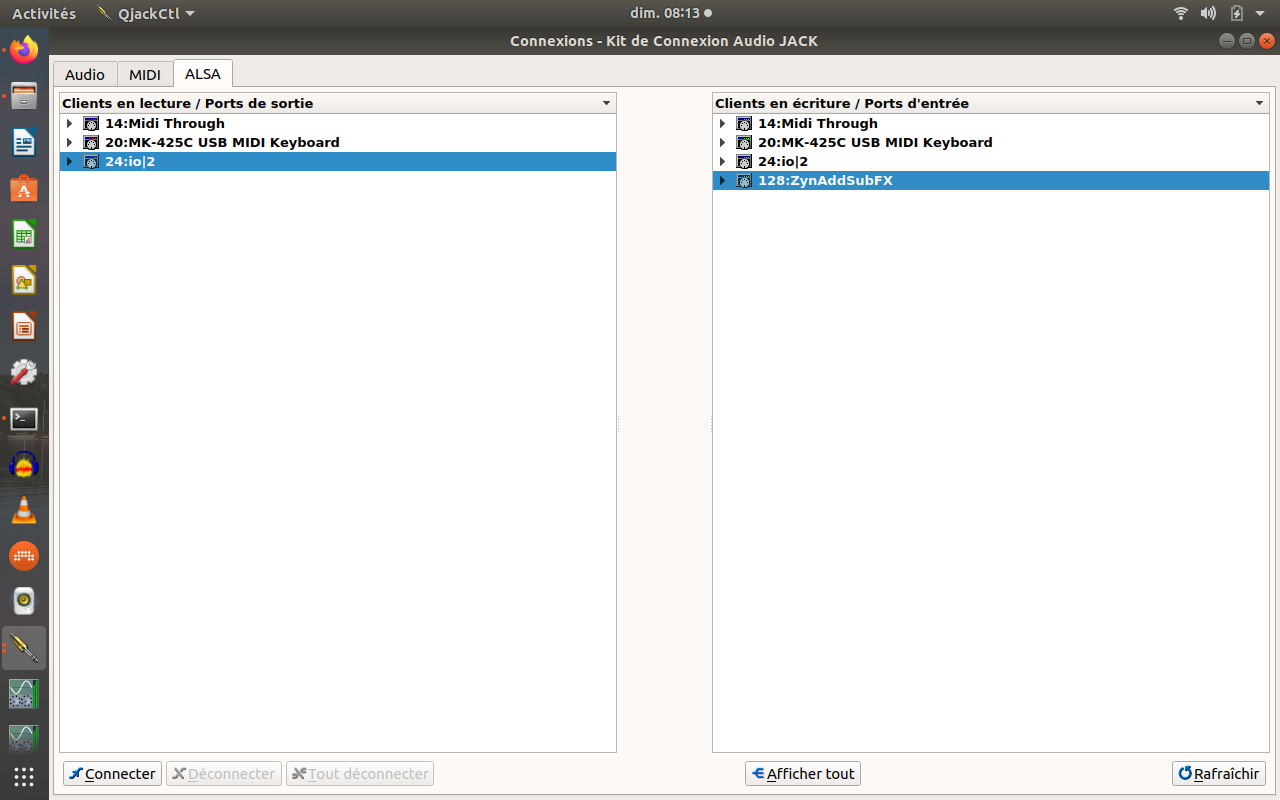This screenshot has width=1280, height=800.
Task: Open the QjackCtl app menu
Action: [146, 14]
